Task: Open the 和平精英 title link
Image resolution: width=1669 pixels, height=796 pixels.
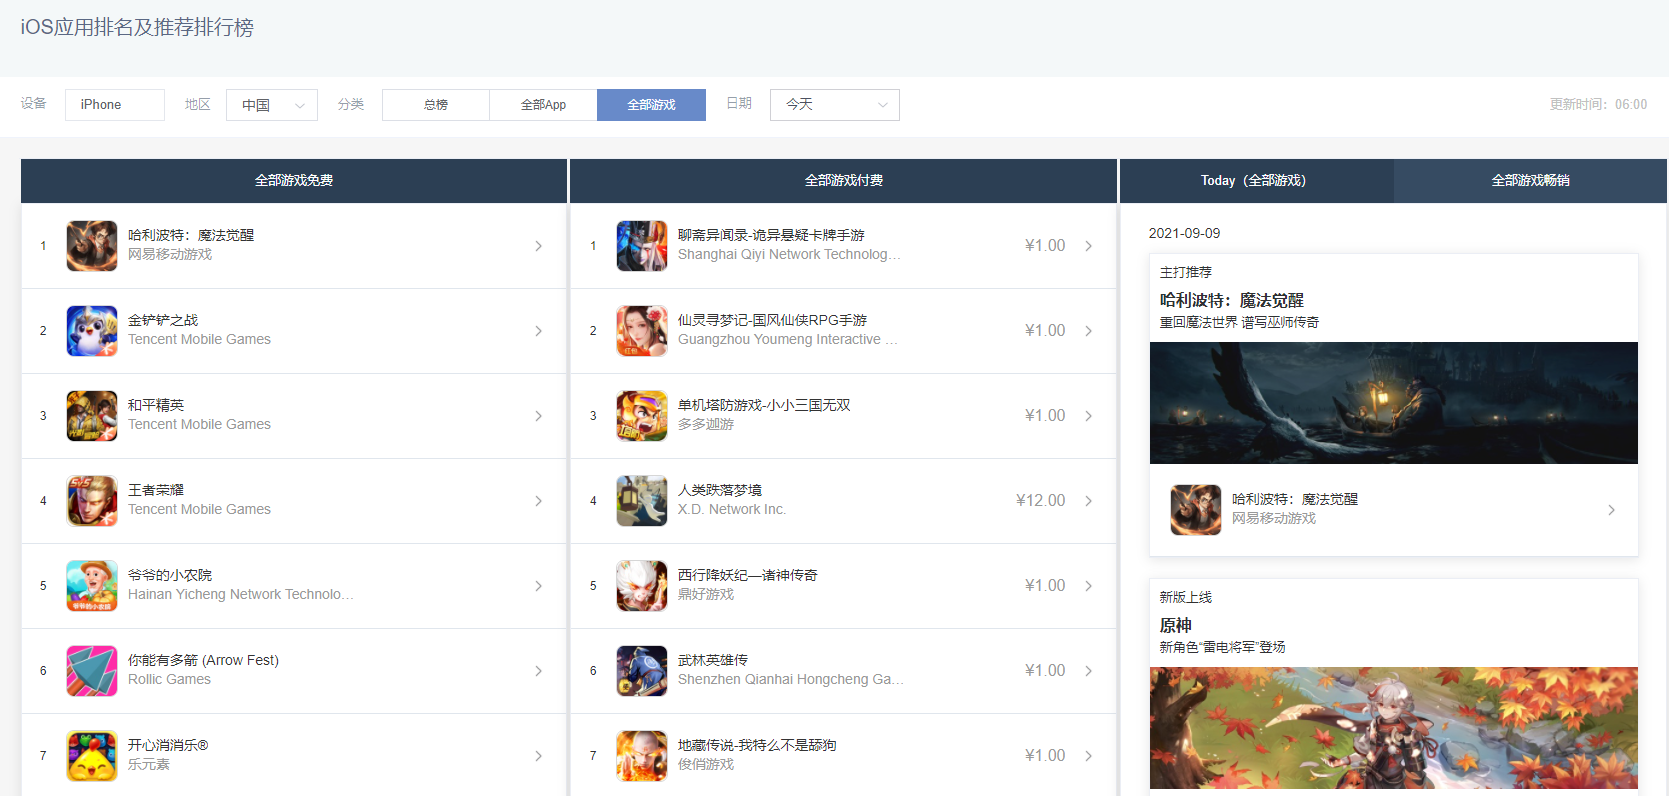Action: click(x=156, y=405)
